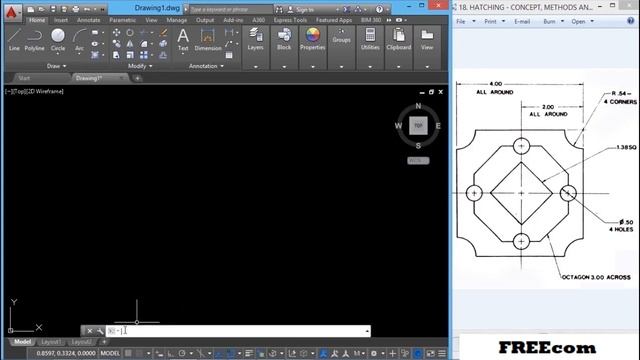This screenshot has width=640, height=360.
Task: Select the Text annotation tool
Action: pos(183,40)
